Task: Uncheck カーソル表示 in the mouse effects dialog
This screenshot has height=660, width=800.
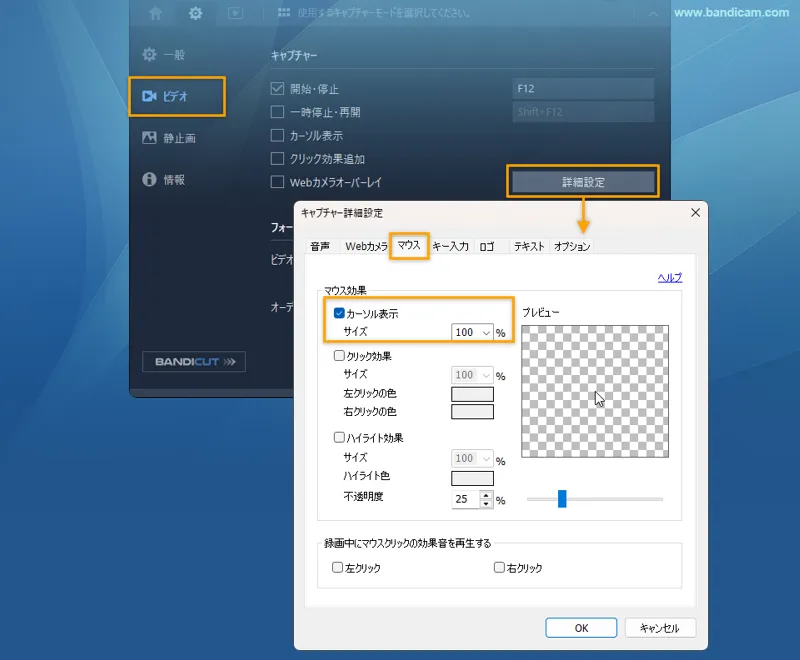Action: tap(339, 313)
